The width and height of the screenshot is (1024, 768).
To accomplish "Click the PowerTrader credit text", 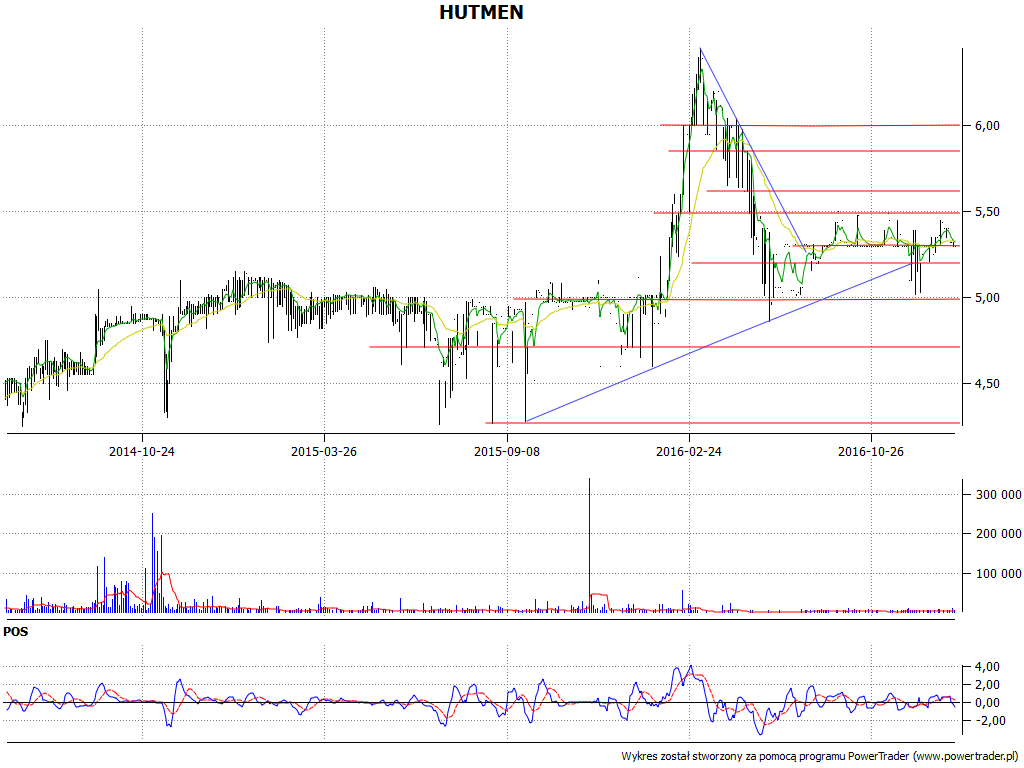I will [820, 756].
